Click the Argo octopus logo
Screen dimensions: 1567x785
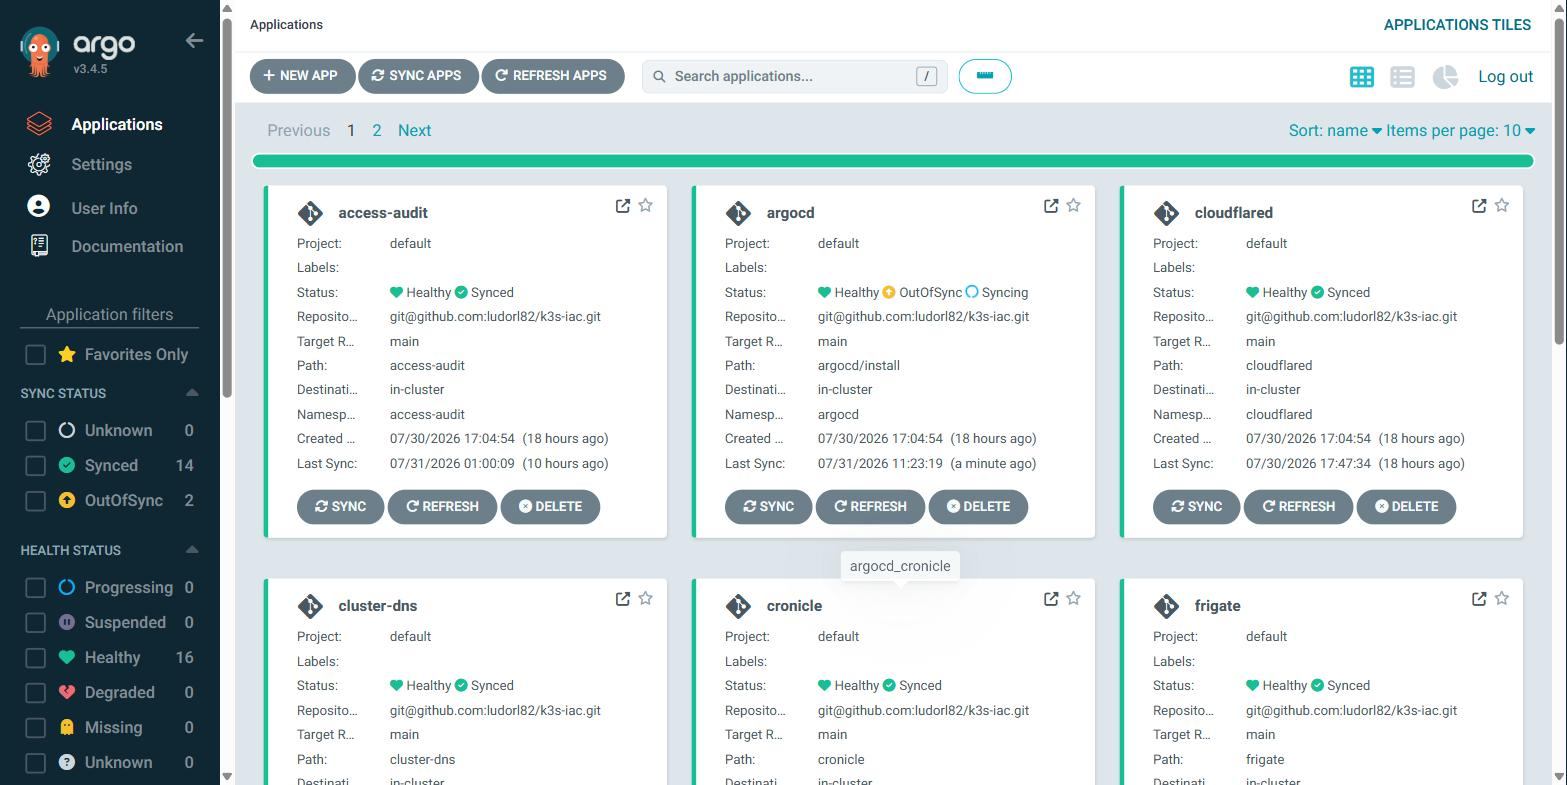tap(40, 51)
